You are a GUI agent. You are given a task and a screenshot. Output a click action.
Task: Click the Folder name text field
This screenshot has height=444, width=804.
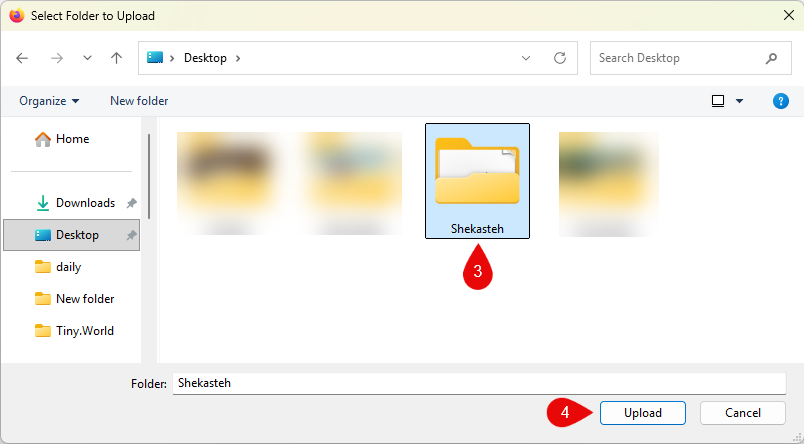[x=478, y=383]
